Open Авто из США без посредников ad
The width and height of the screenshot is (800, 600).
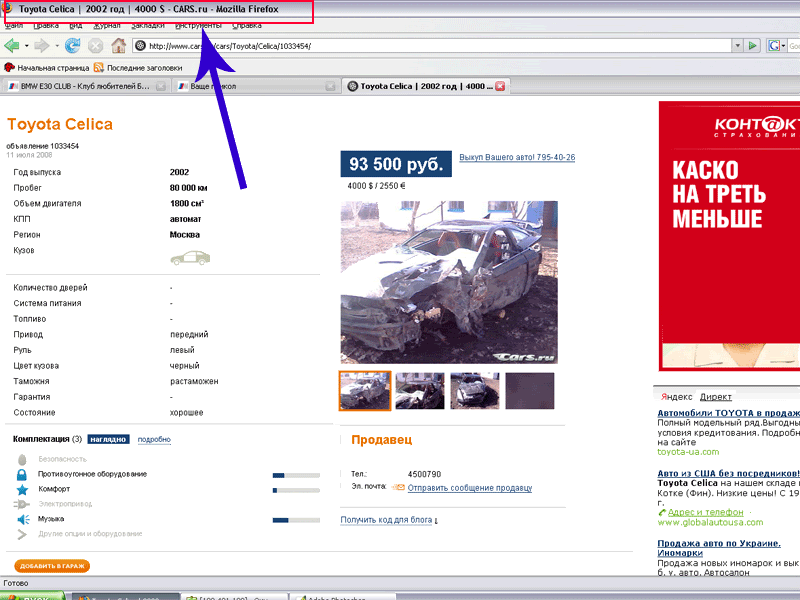(x=729, y=473)
